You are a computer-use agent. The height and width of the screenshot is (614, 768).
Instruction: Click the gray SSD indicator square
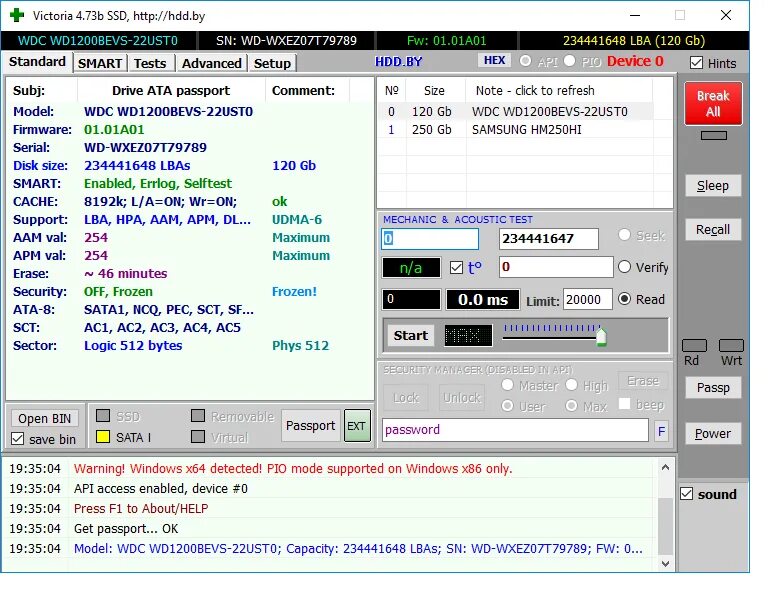tap(103, 416)
